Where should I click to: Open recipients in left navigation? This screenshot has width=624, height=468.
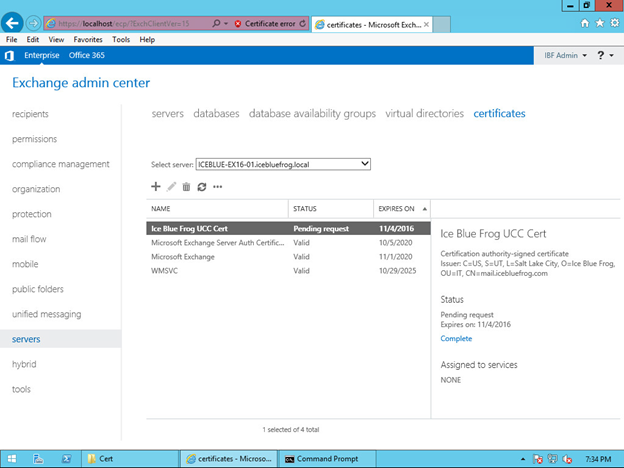coord(30,114)
